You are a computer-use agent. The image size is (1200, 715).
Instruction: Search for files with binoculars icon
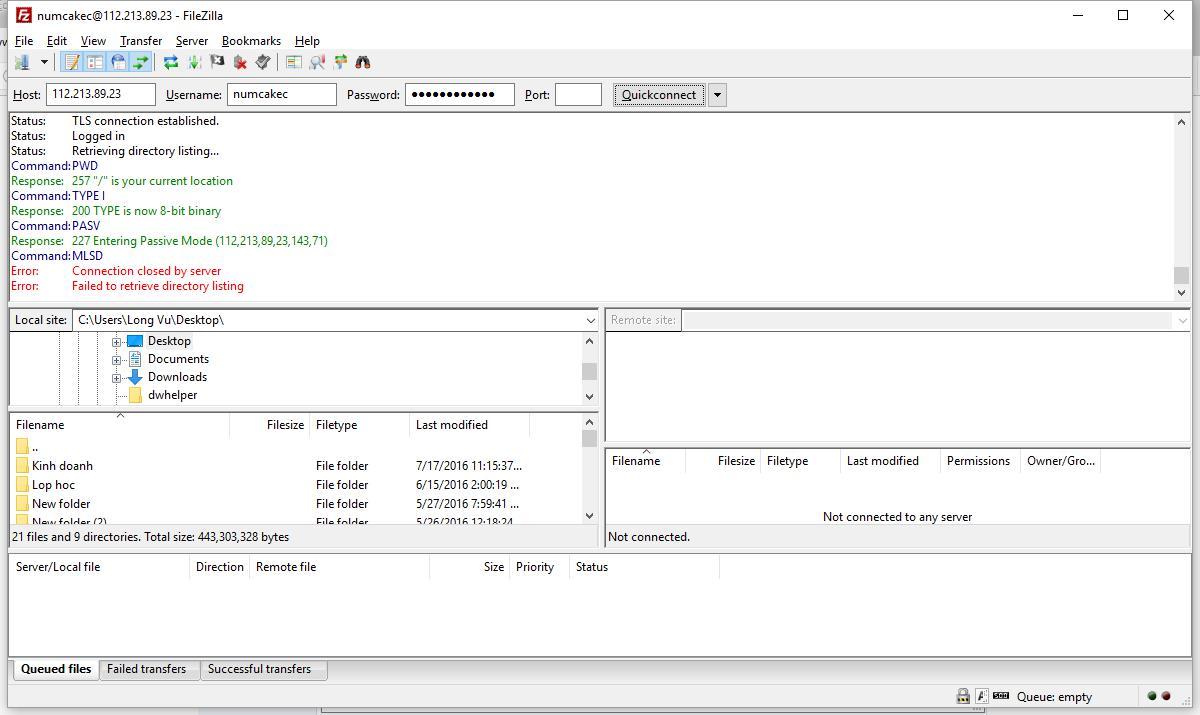click(x=363, y=62)
